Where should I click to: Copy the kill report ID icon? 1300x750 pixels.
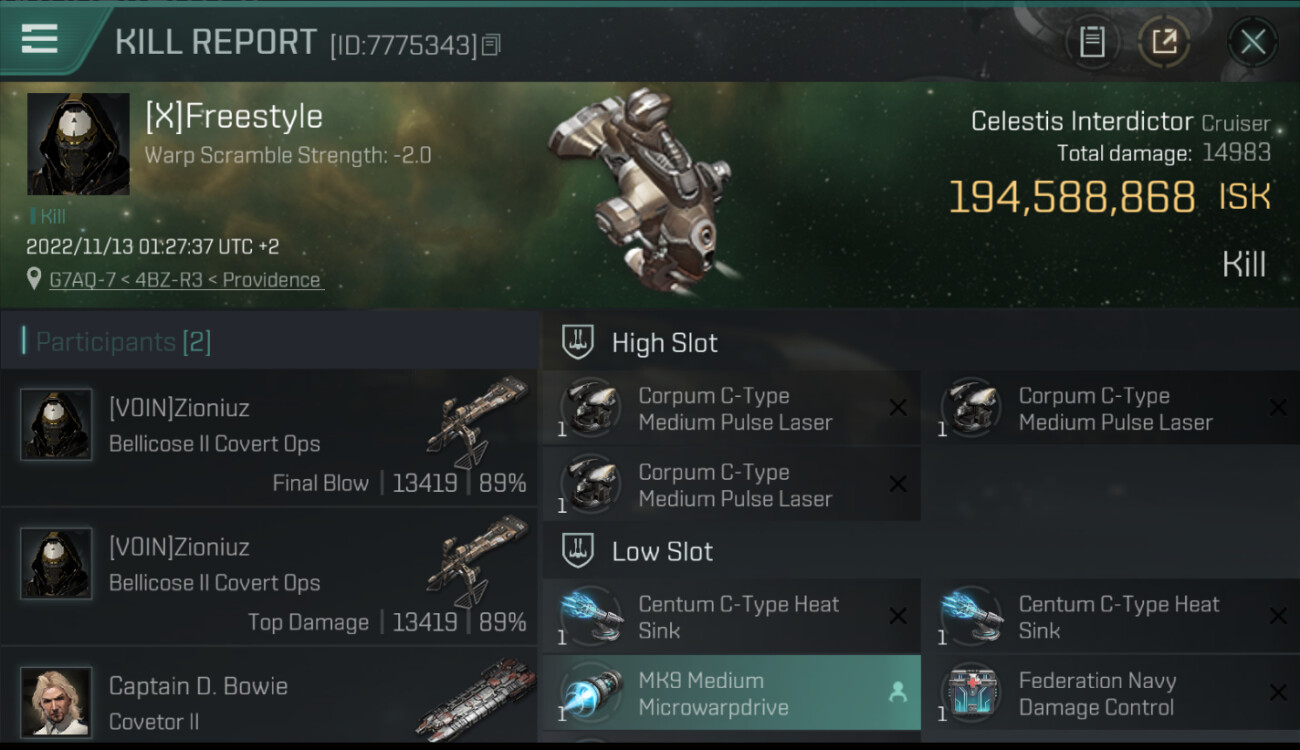(491, 45)
